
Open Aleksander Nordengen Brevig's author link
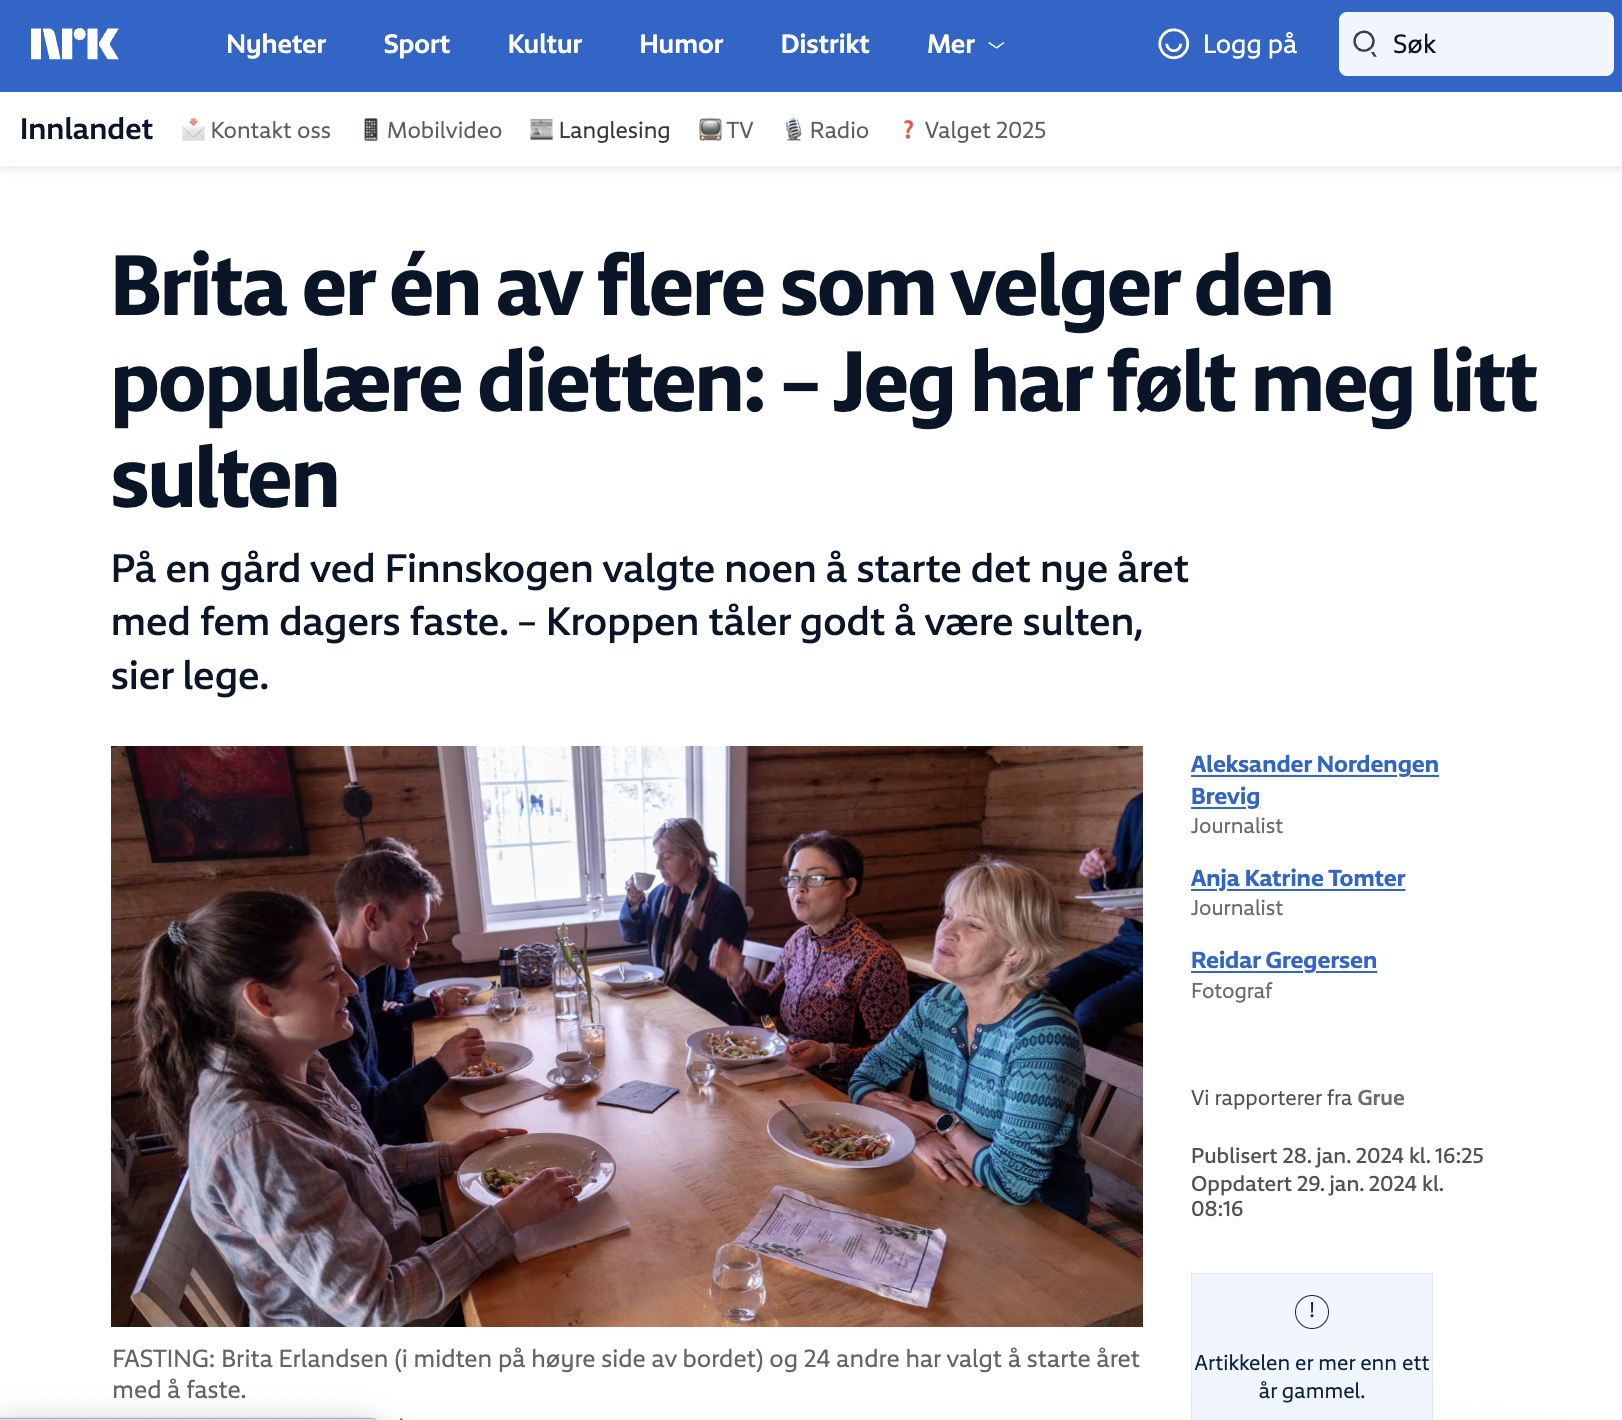coord(1314,780)
